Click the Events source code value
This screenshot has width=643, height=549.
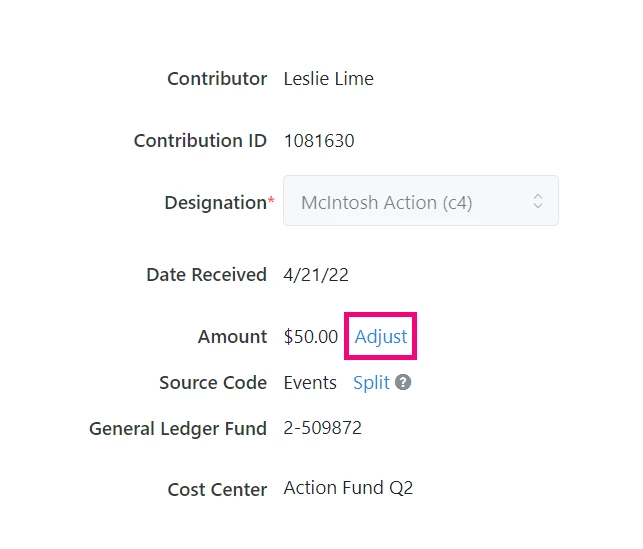pos(310,383)
